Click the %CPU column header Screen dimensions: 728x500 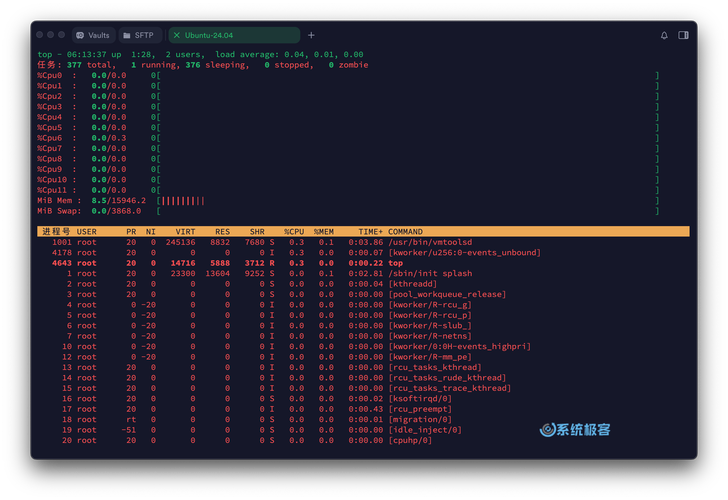(294, 231)
